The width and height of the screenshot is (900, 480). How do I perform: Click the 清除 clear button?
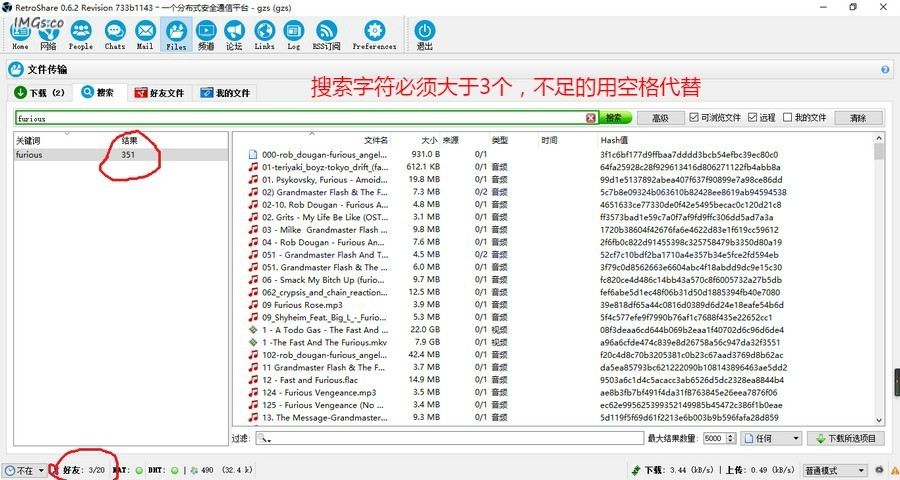(858, 118)
